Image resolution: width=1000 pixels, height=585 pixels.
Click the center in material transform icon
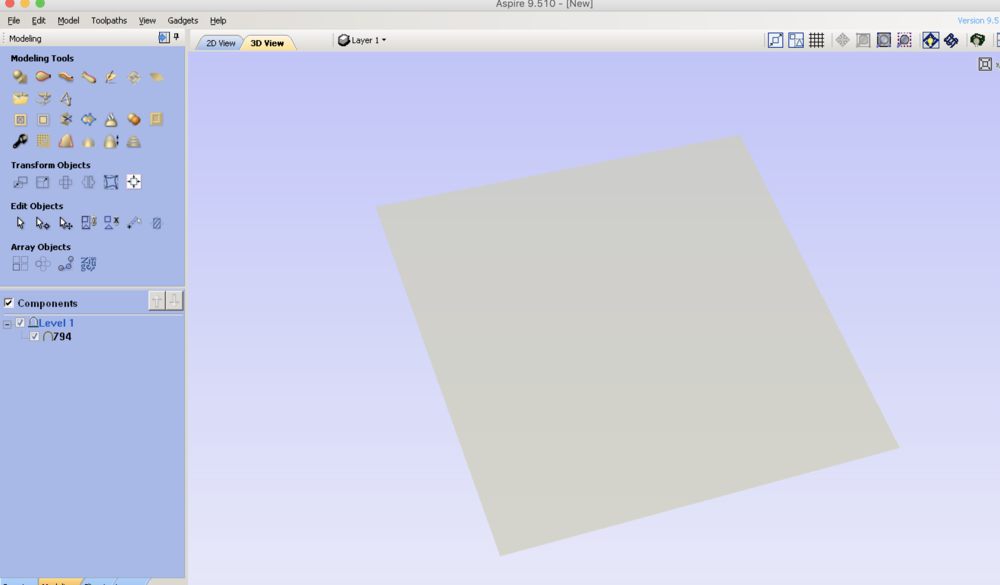[134, 182]
